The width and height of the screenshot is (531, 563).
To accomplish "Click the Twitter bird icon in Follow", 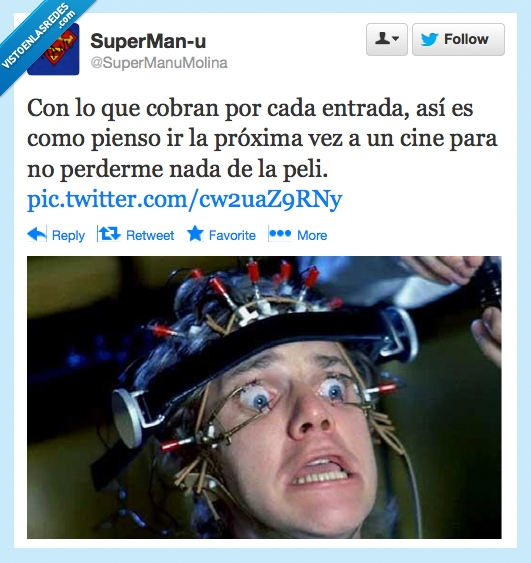I will (x=429, y=39).
